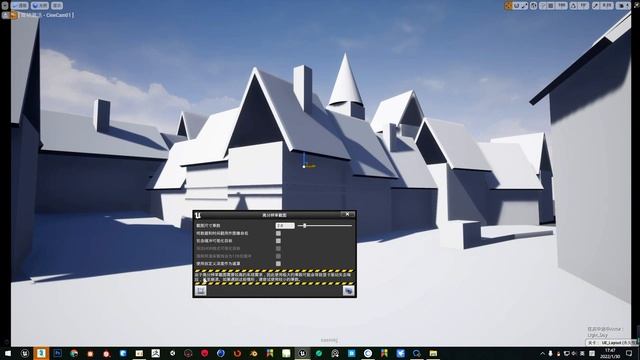Open grid snap size value dropdown

[562, 6]
